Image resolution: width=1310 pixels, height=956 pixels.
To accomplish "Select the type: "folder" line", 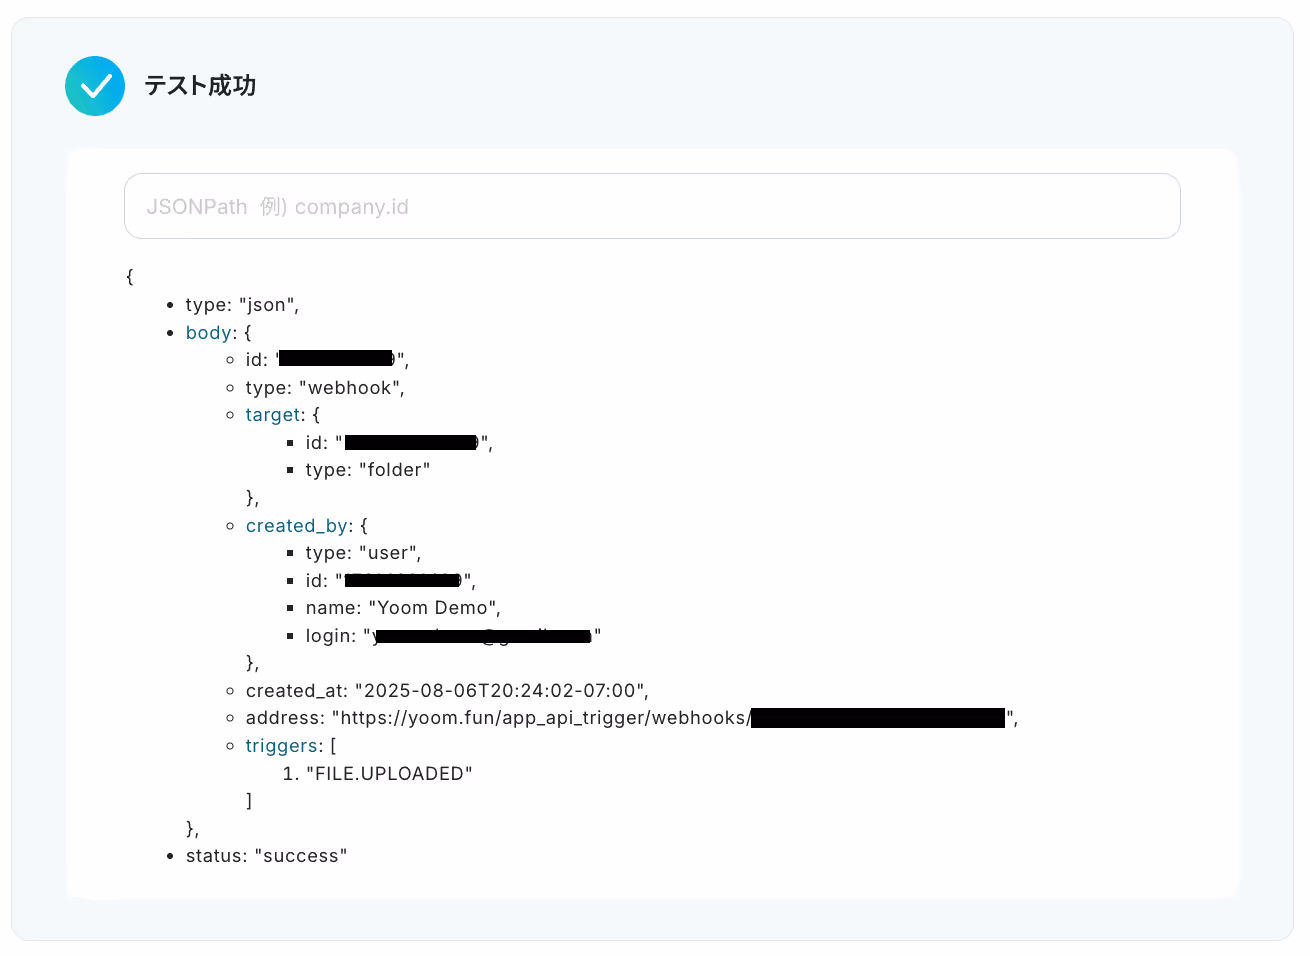I will (x=368, y=470).
